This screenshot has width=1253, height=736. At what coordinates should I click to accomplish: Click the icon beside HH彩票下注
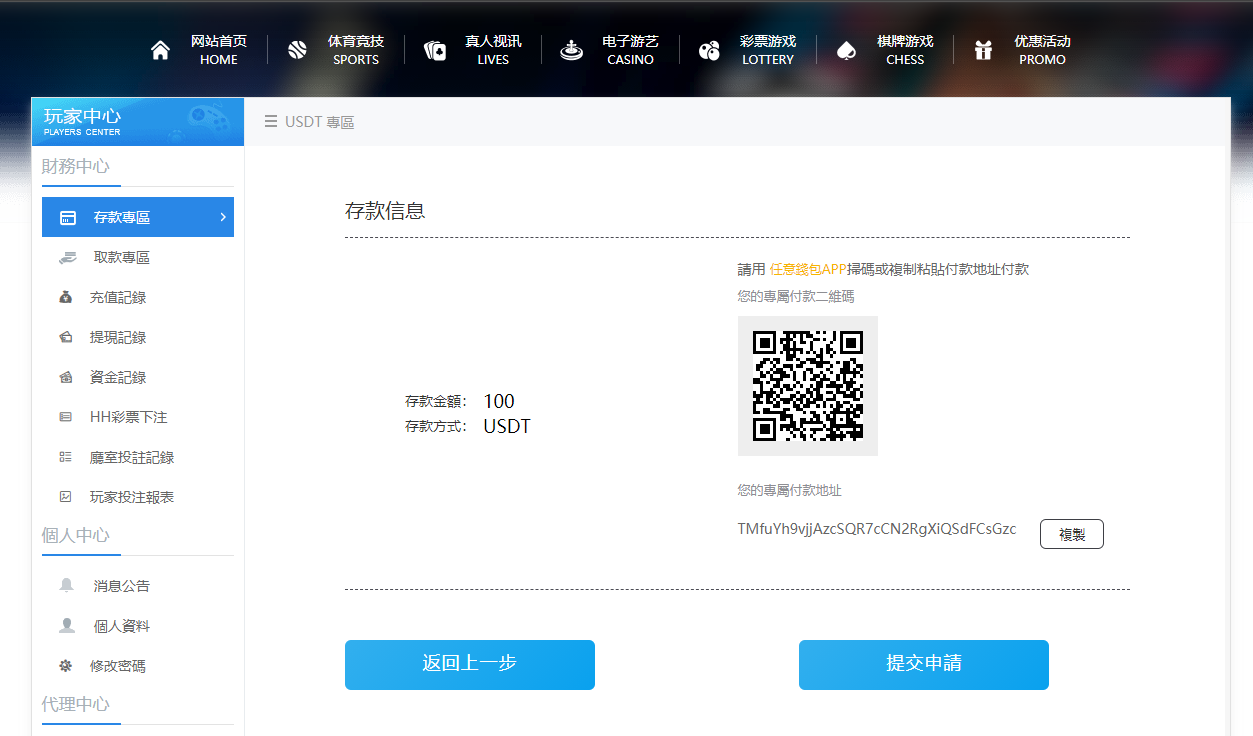point(66,417)
